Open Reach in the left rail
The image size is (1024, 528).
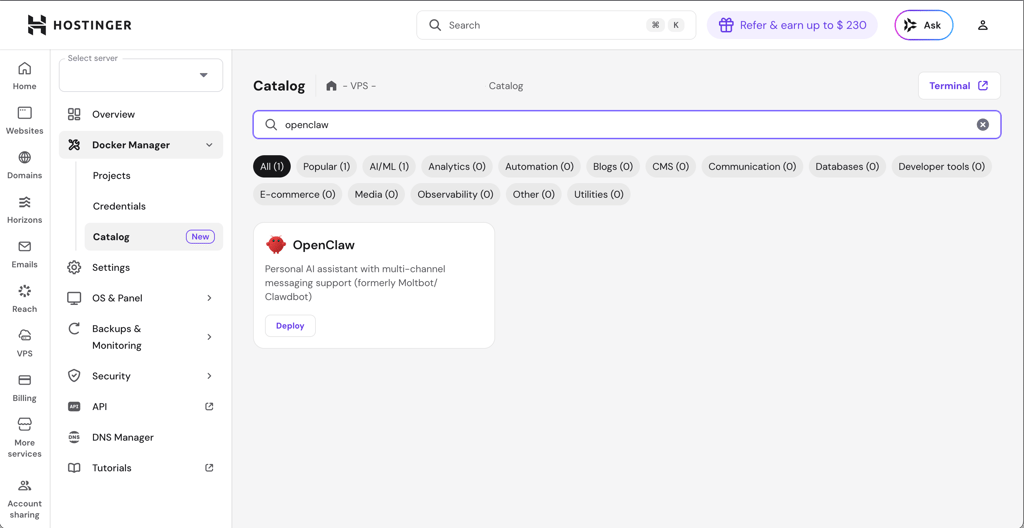[25, 299]
